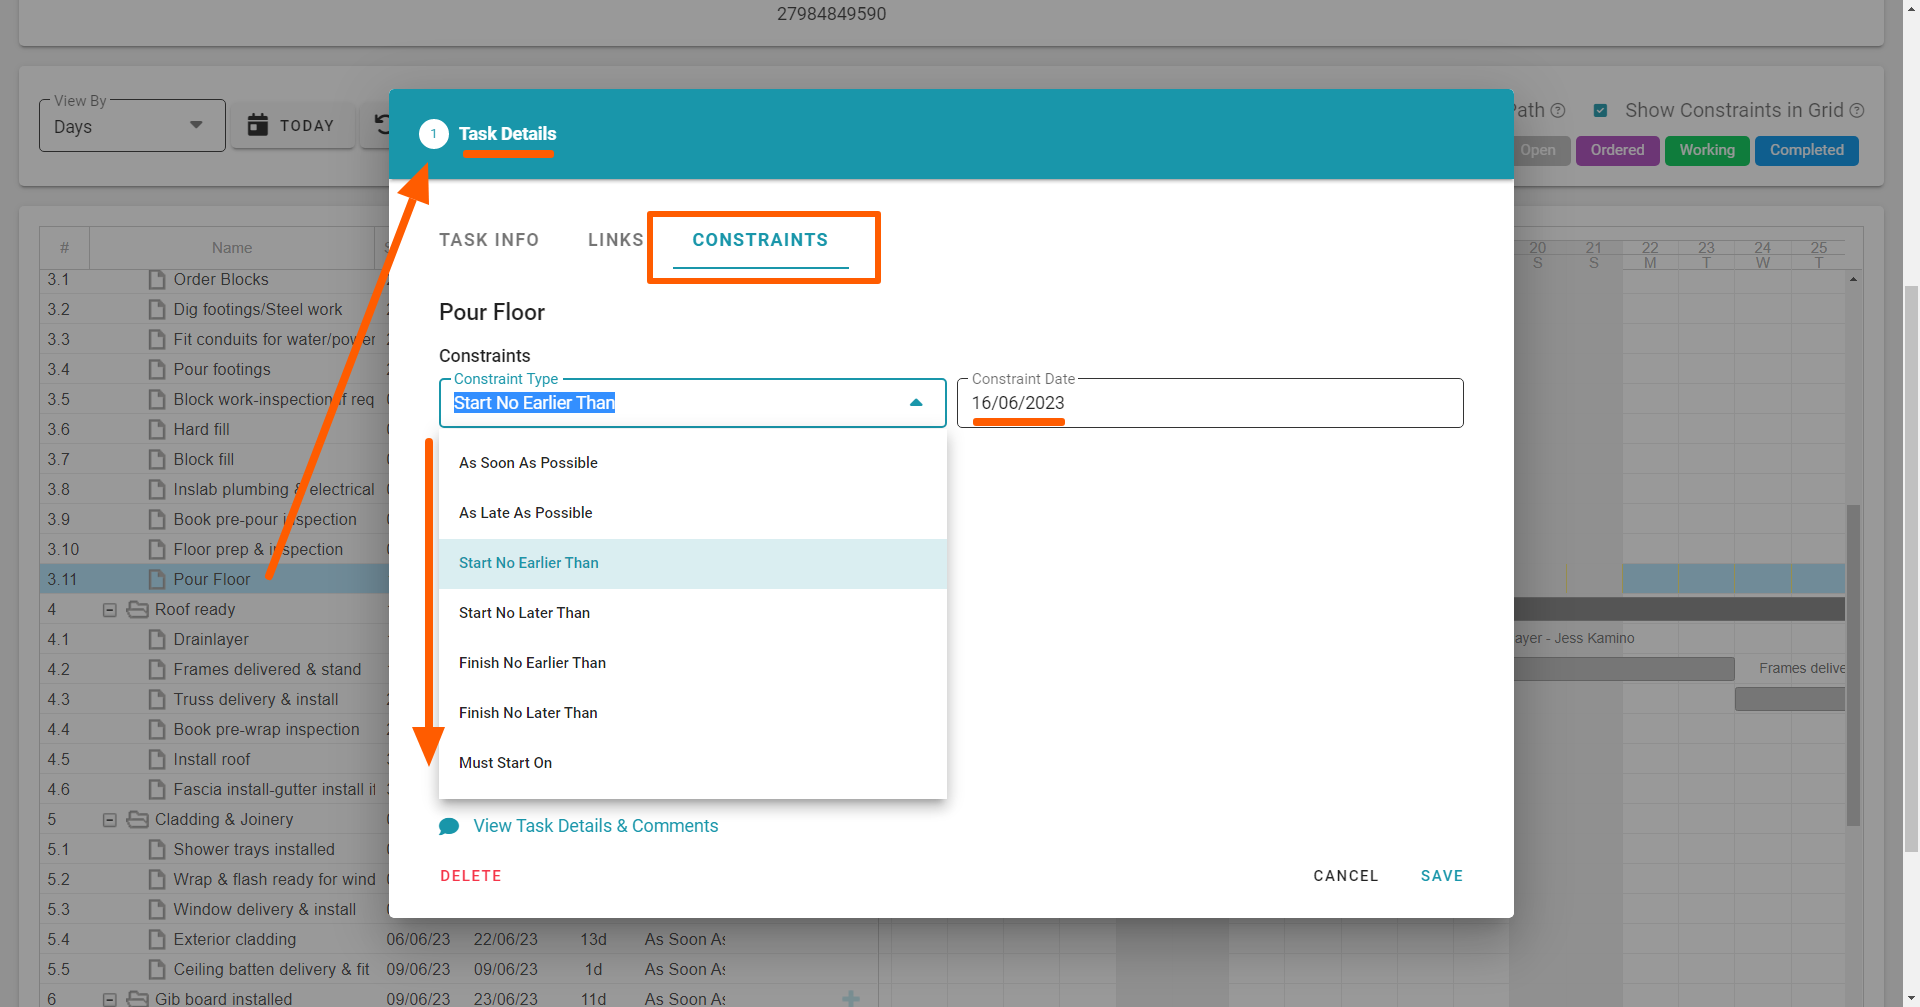Screen dimensions: 1920x1007
Task: Open View Task Details & Comments link
Action: pos(596,826)
